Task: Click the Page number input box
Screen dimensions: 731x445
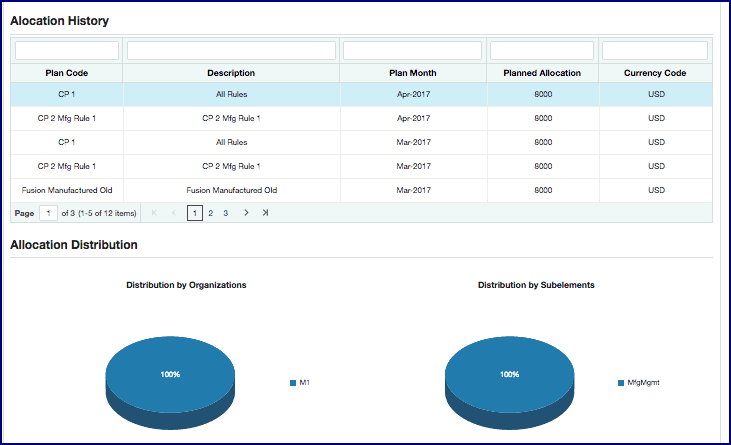Action: [48, 213]
